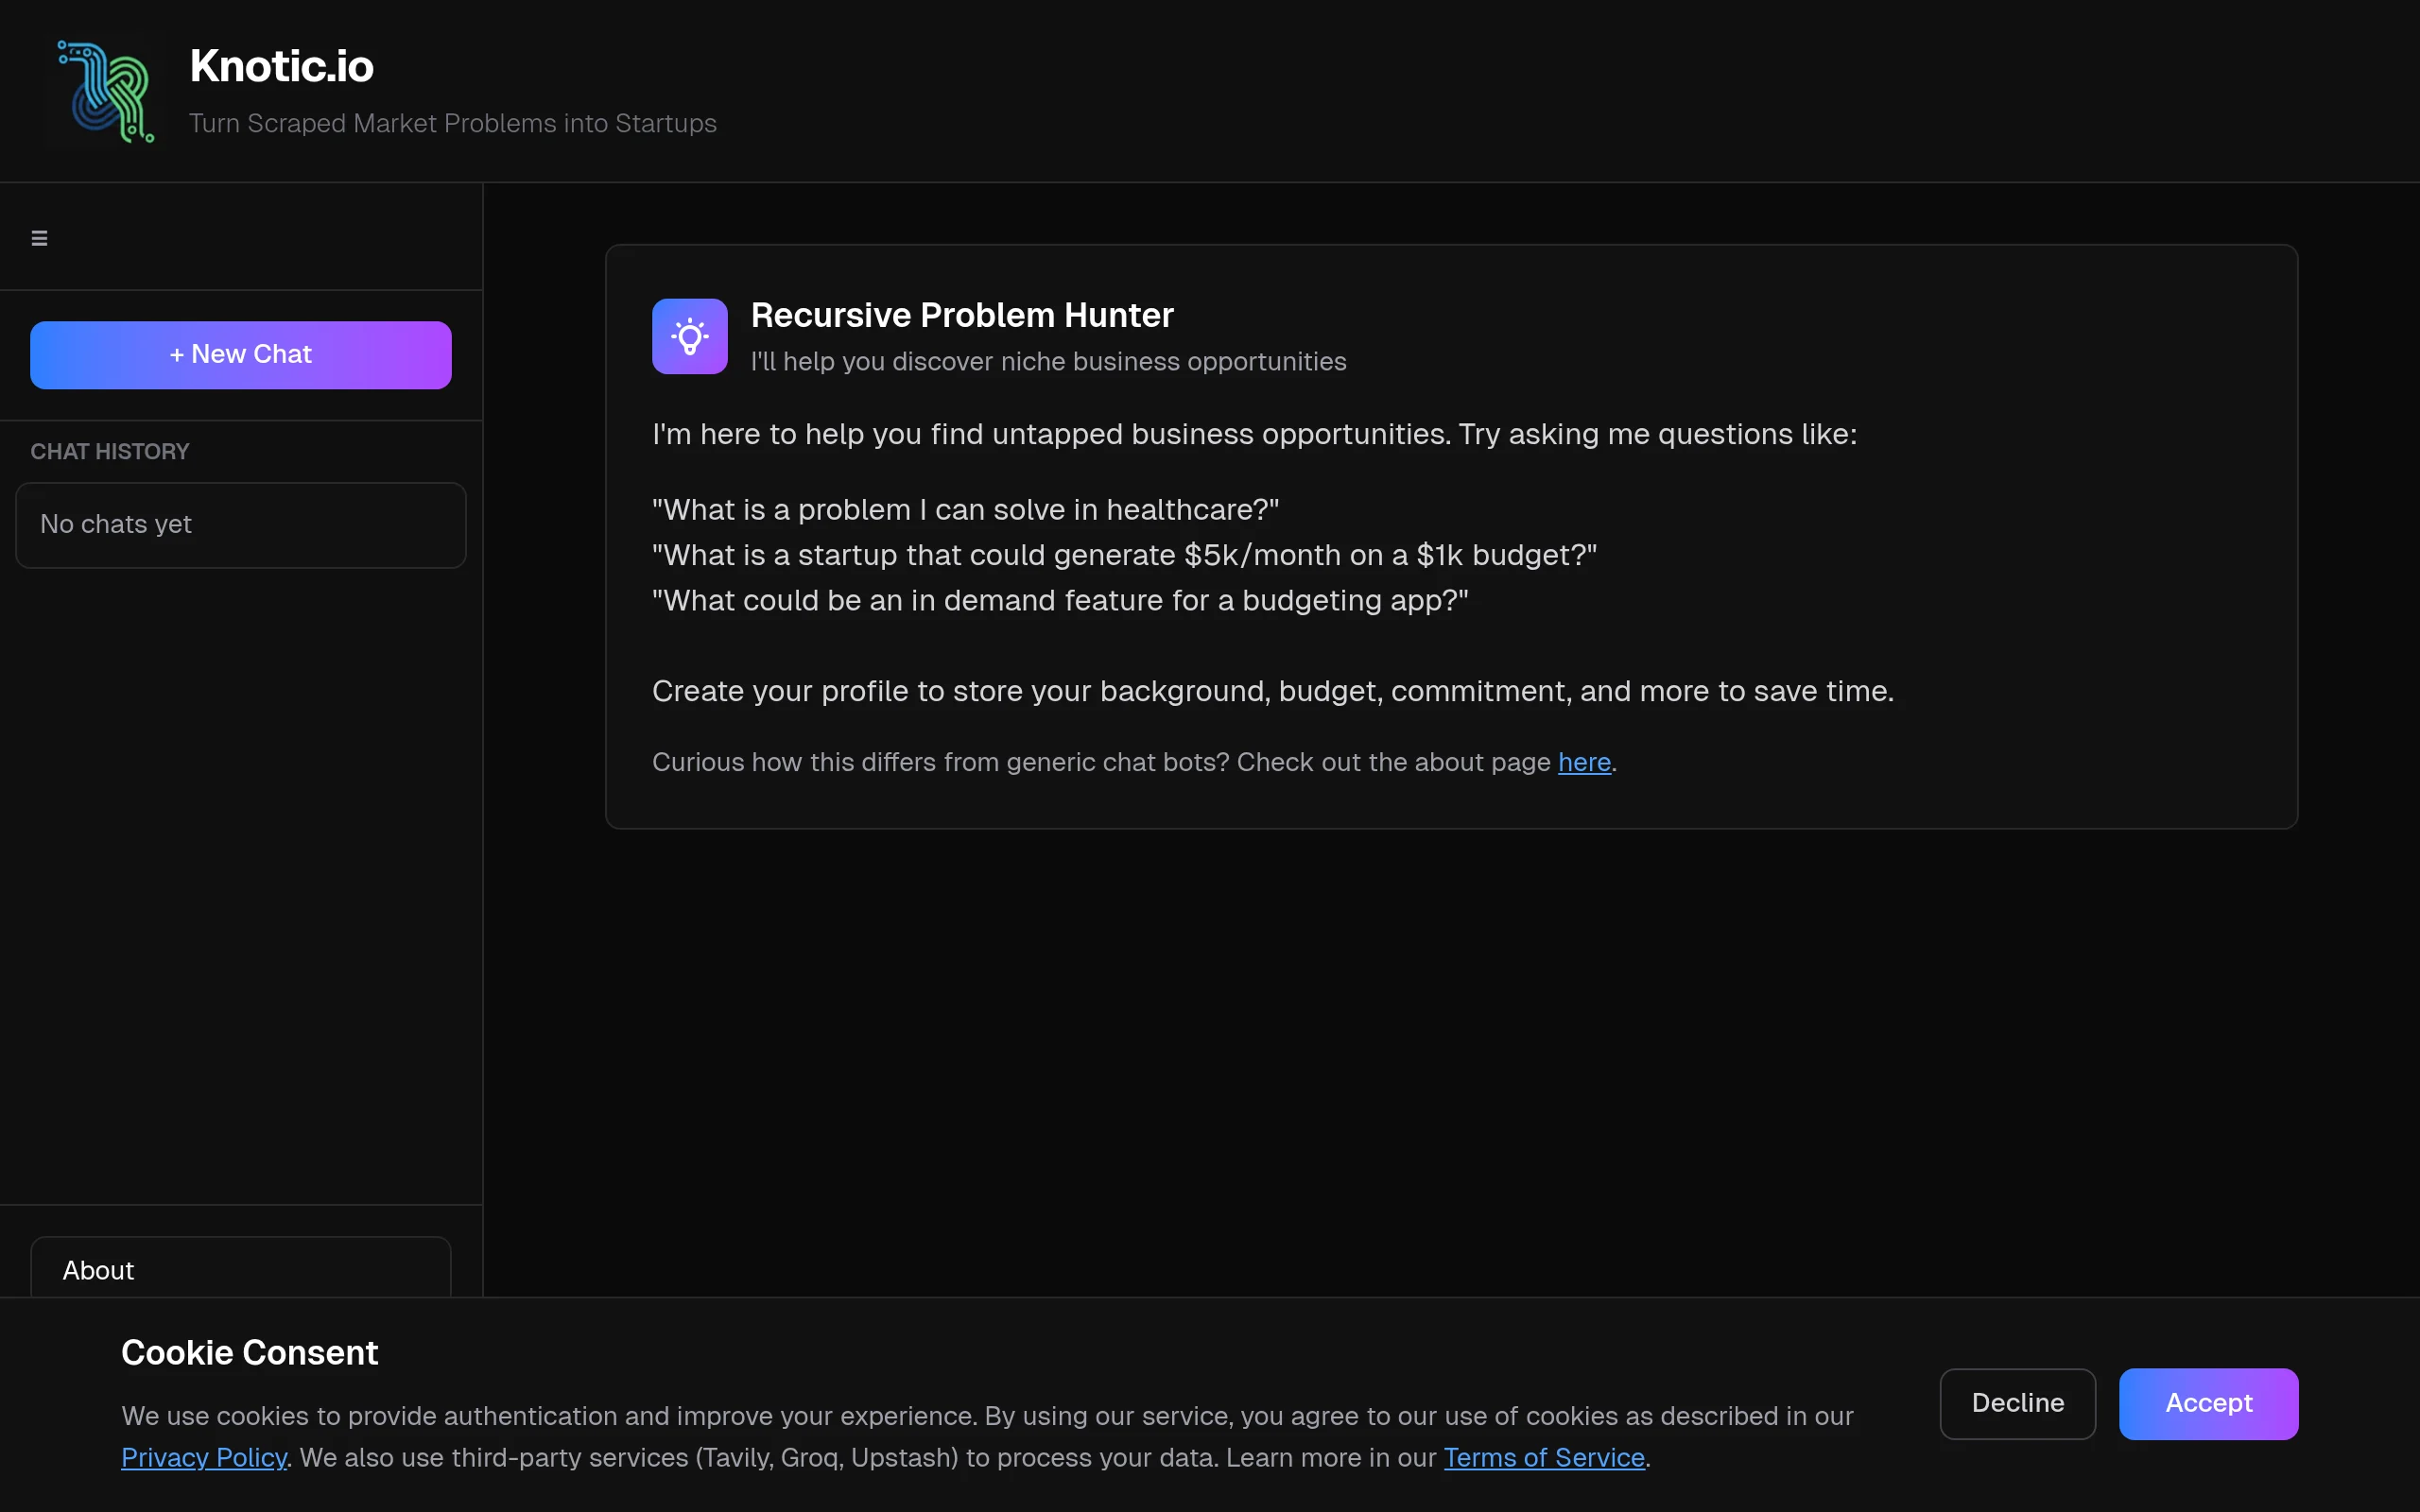Decline the cookie consent
This screenshot has height=1512, width=2420.
(2016, 1403)
